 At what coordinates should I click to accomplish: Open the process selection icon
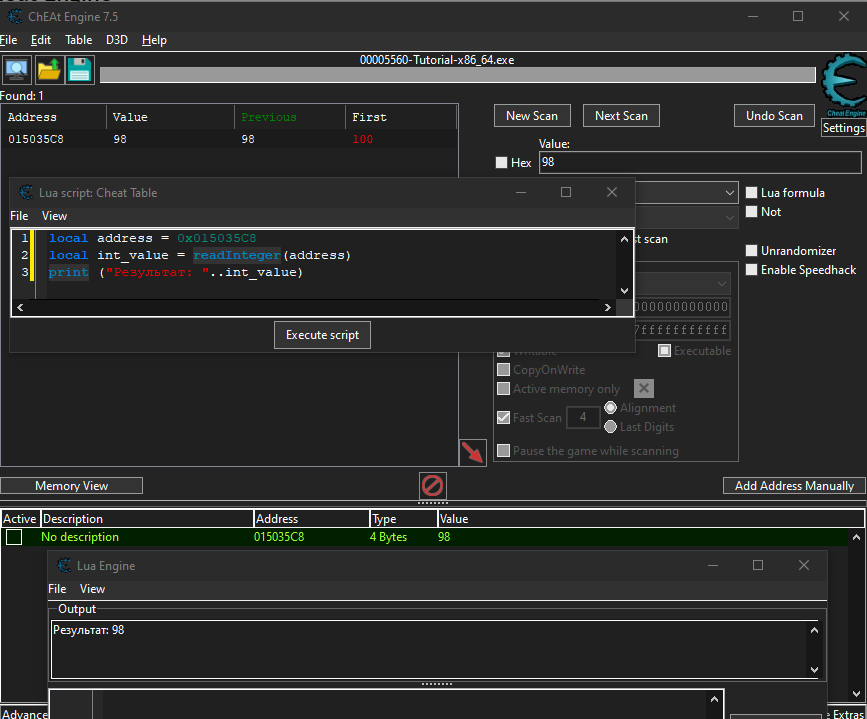(x=17, y=70)
